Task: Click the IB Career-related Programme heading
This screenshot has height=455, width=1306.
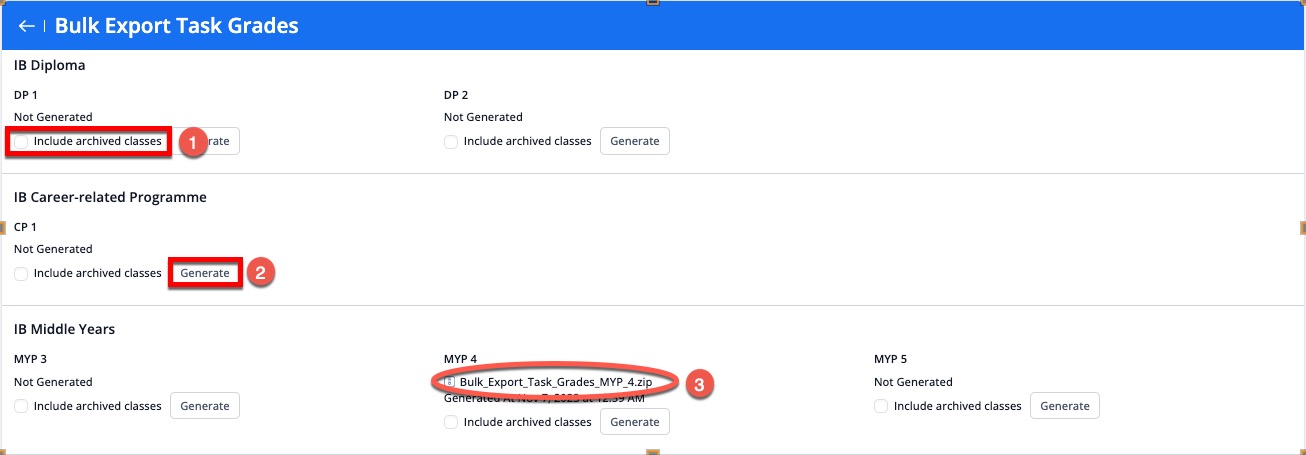Action: [x=110, y=197]
